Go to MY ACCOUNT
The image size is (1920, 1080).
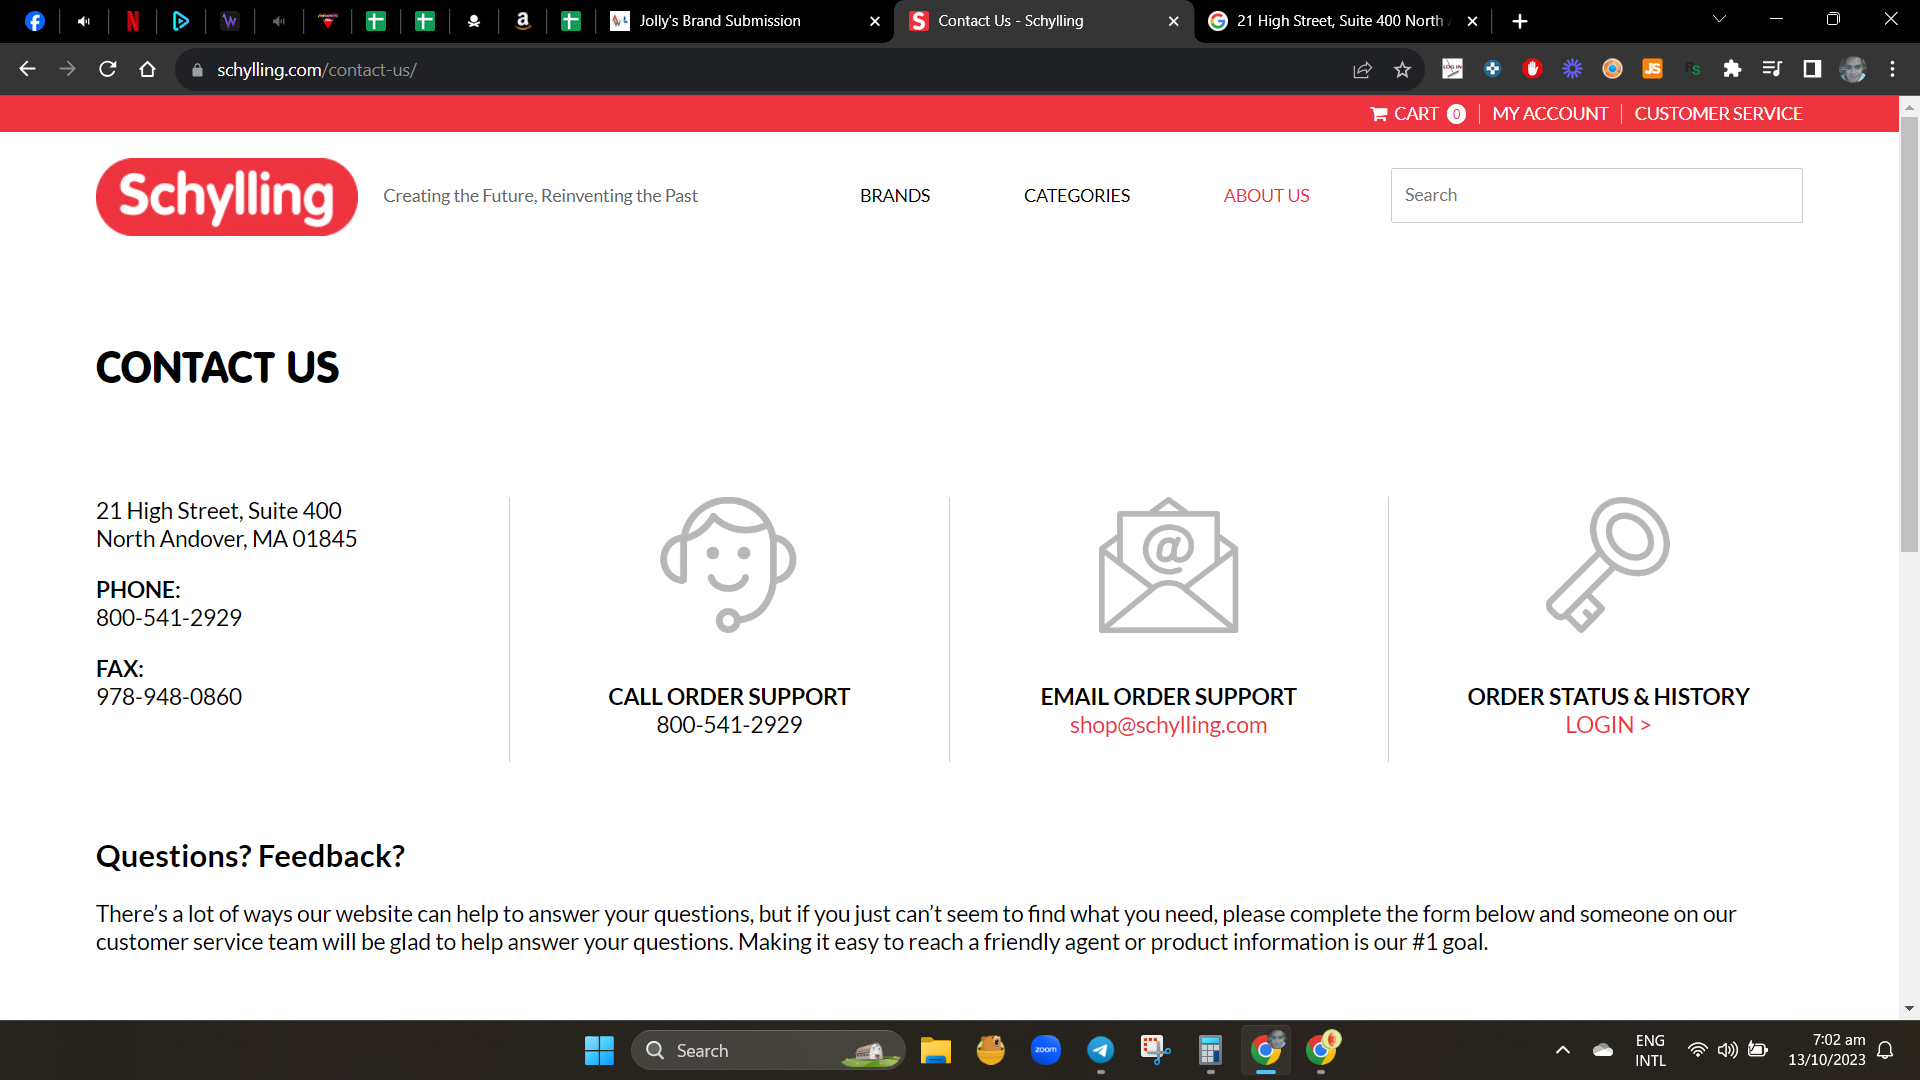(x=1550, y=114)
